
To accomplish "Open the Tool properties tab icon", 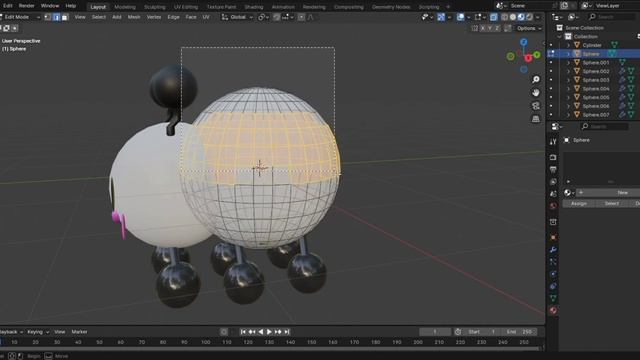I will (553, 142).
